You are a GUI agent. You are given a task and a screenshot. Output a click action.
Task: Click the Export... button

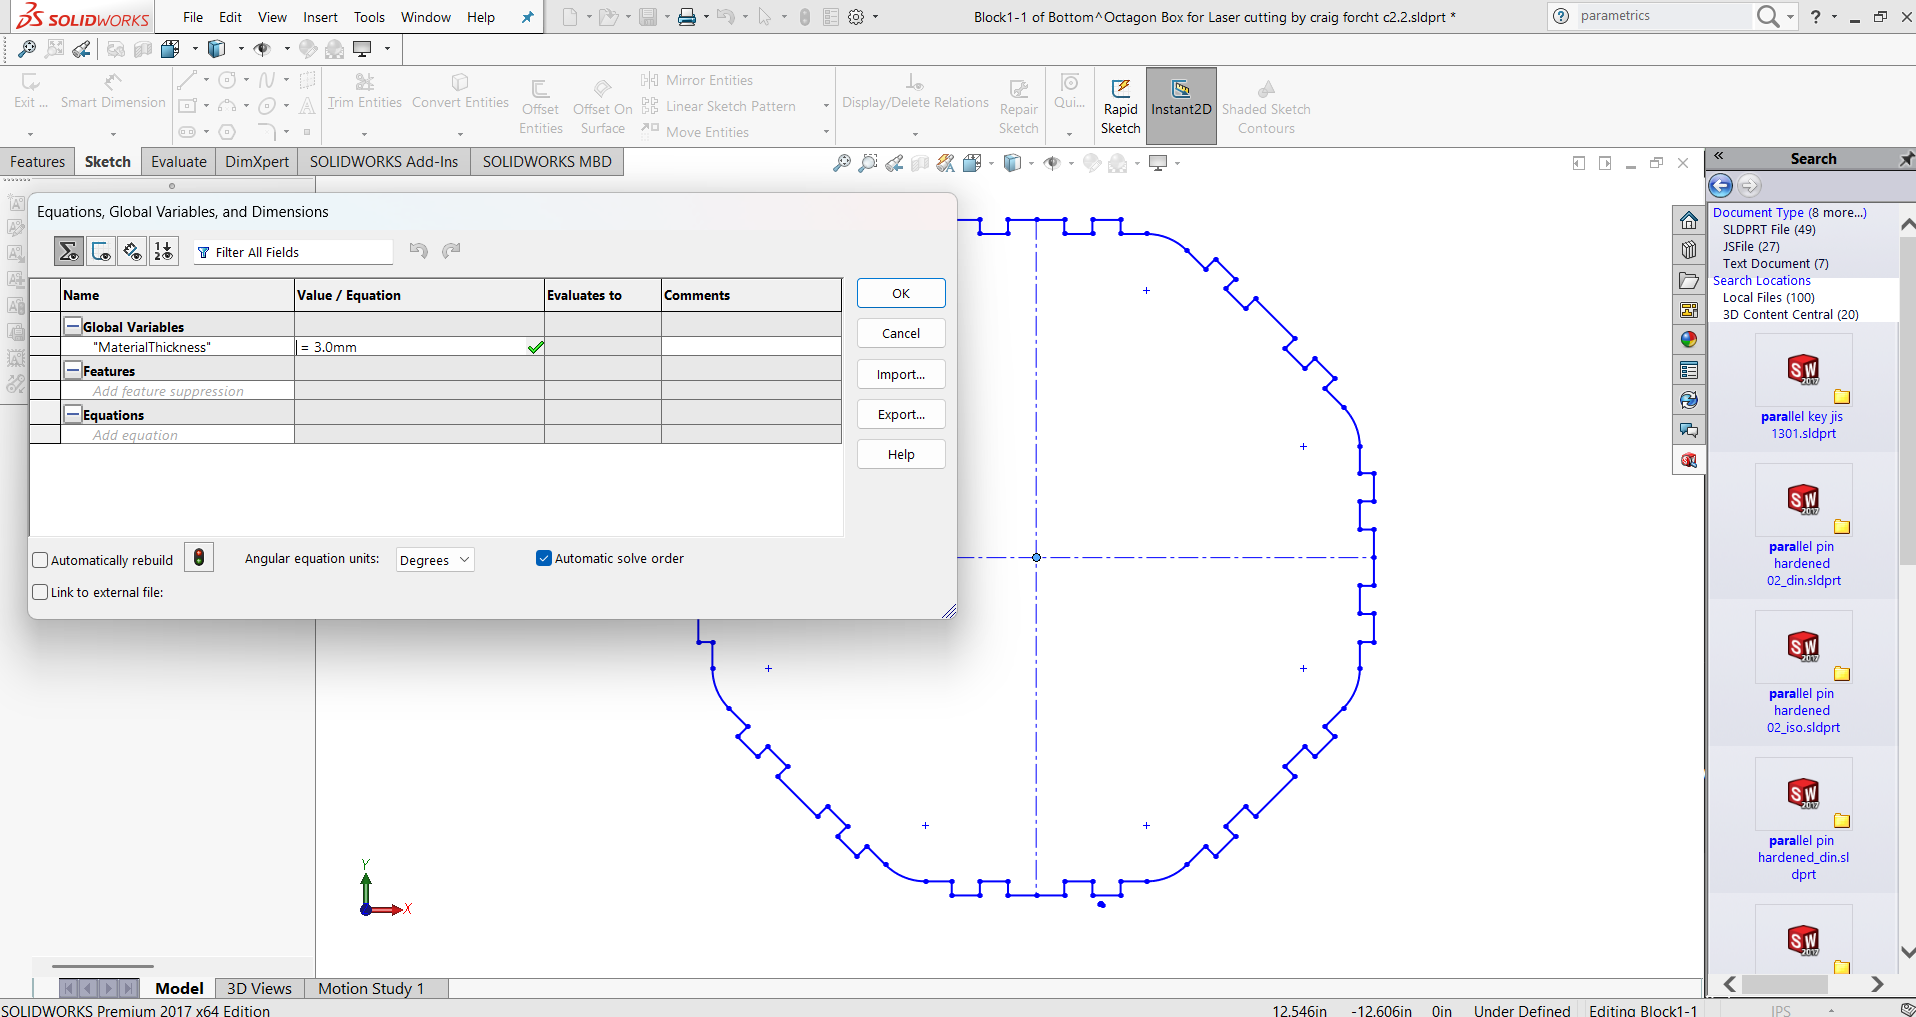pyautogui.click(x=901, y=414)
